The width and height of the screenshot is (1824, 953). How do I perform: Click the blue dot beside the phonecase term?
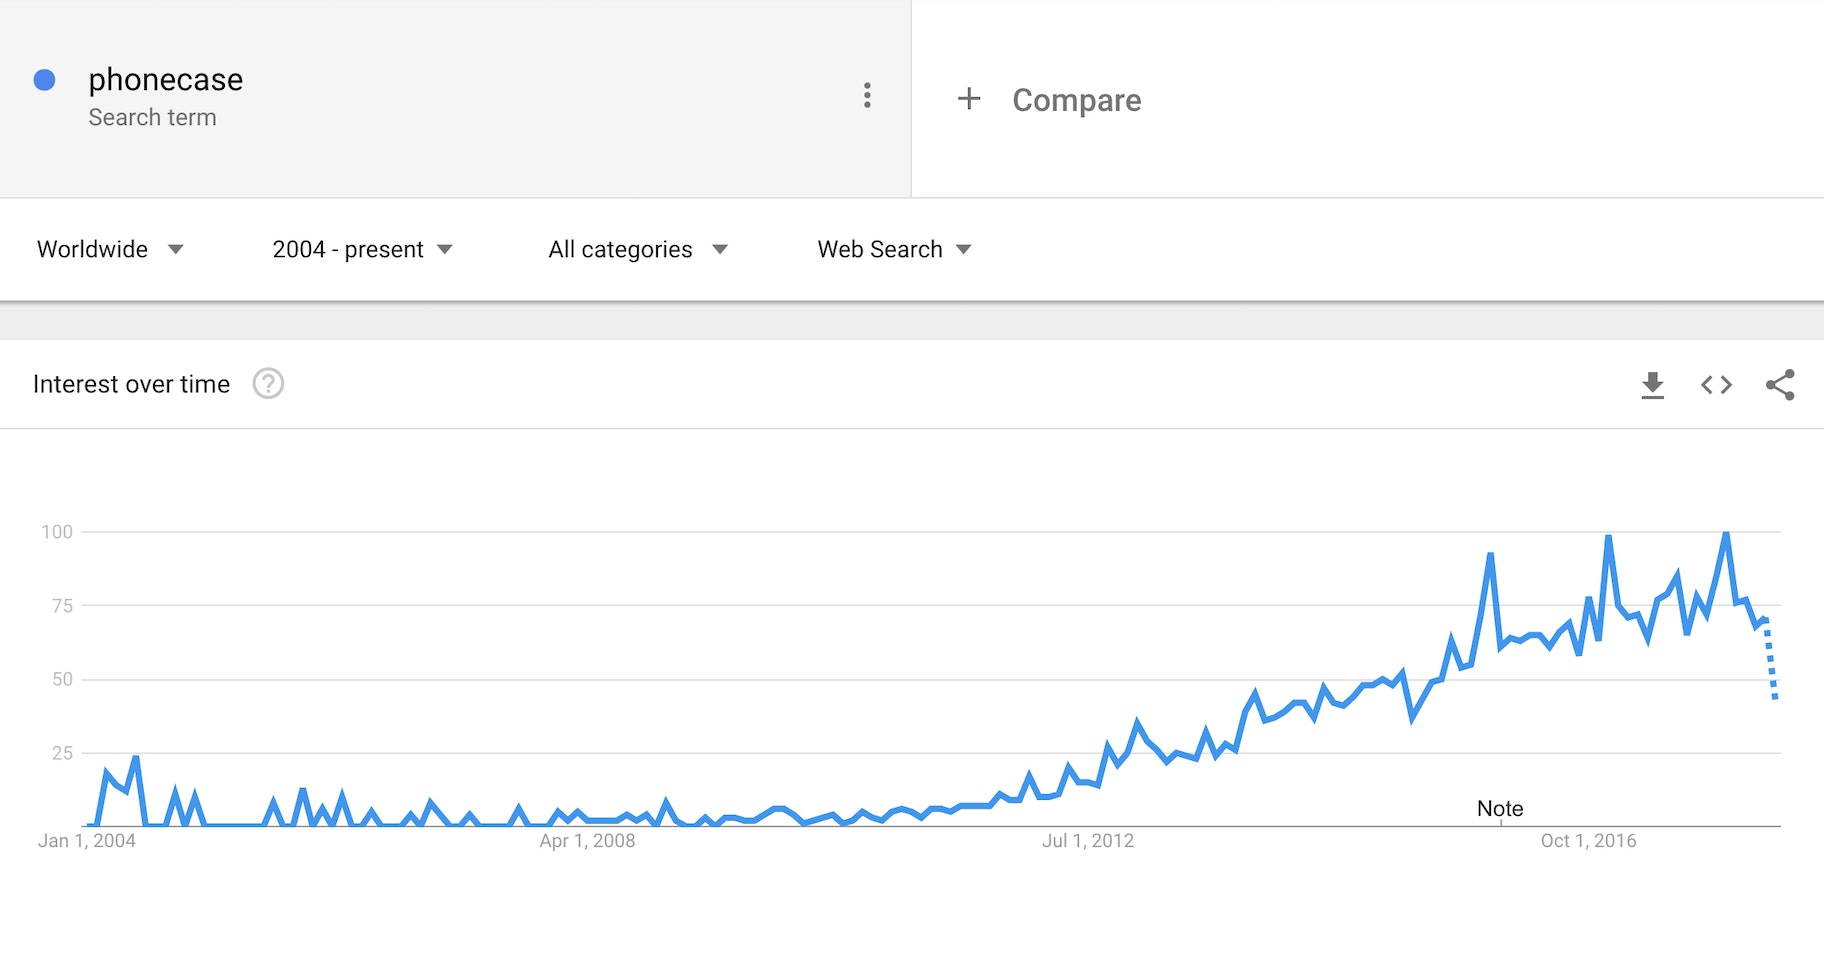click(45, 78)
